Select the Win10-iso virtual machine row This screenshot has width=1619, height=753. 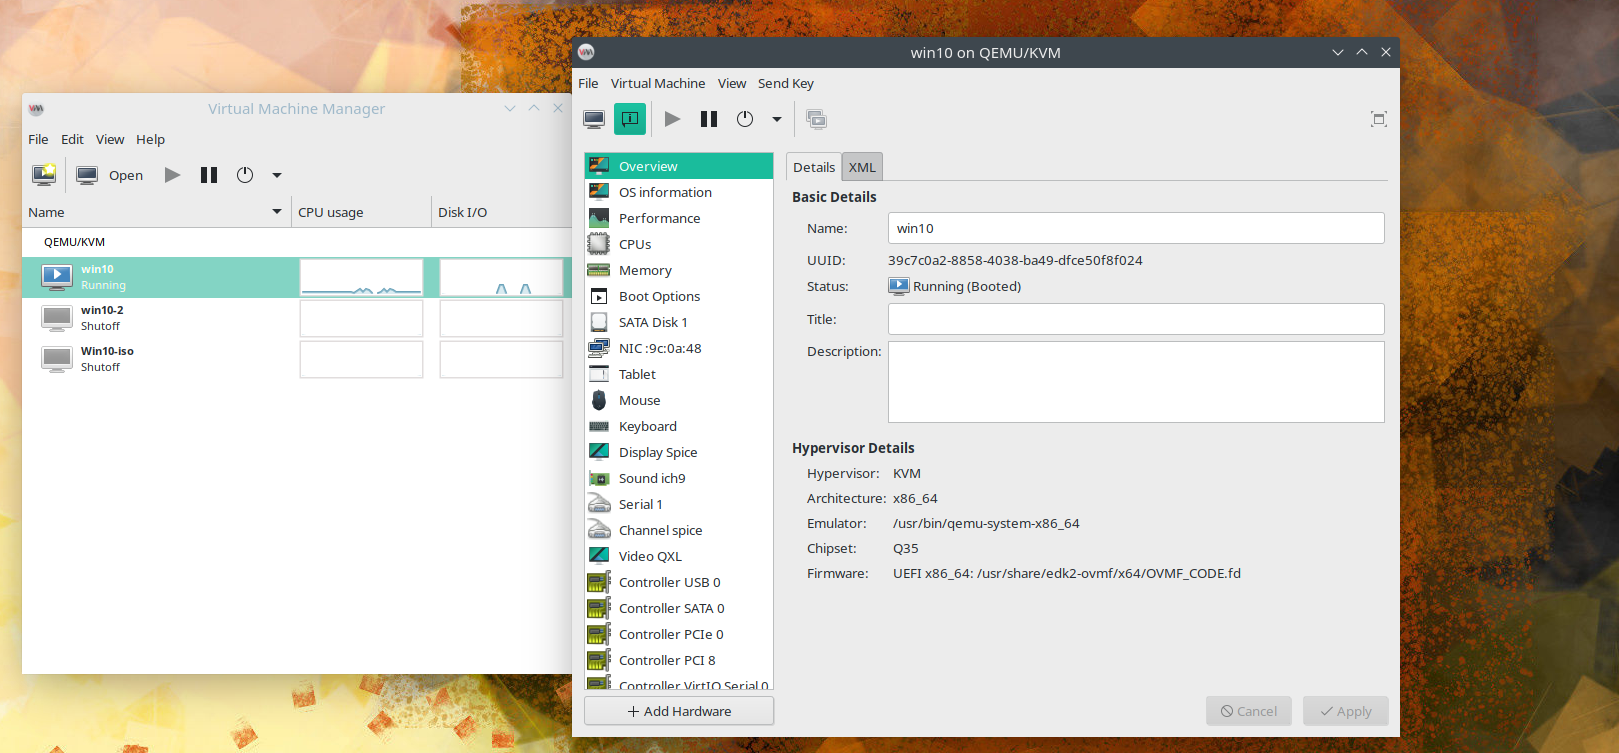point(297,359)
